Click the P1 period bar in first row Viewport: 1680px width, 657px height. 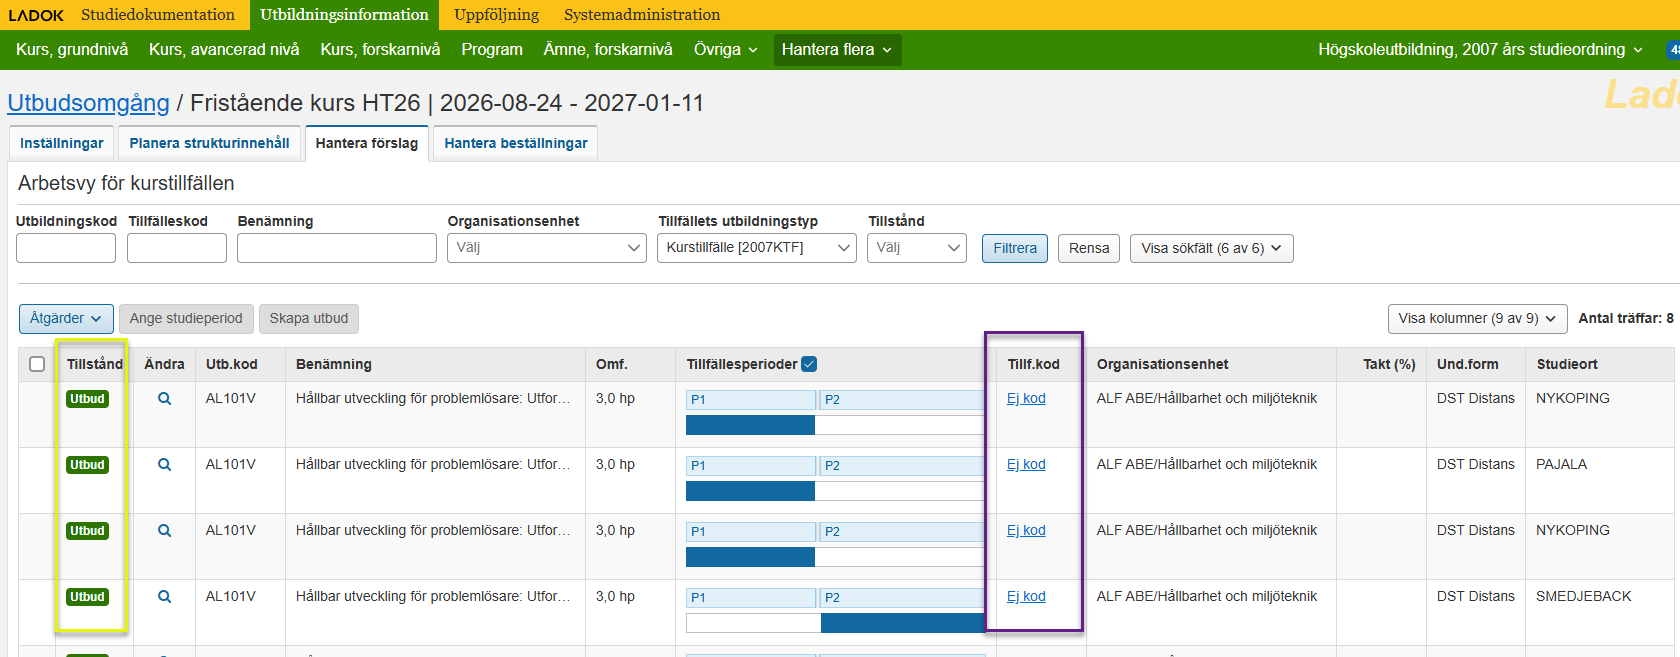pyautogui.click(x=750, y=400)
